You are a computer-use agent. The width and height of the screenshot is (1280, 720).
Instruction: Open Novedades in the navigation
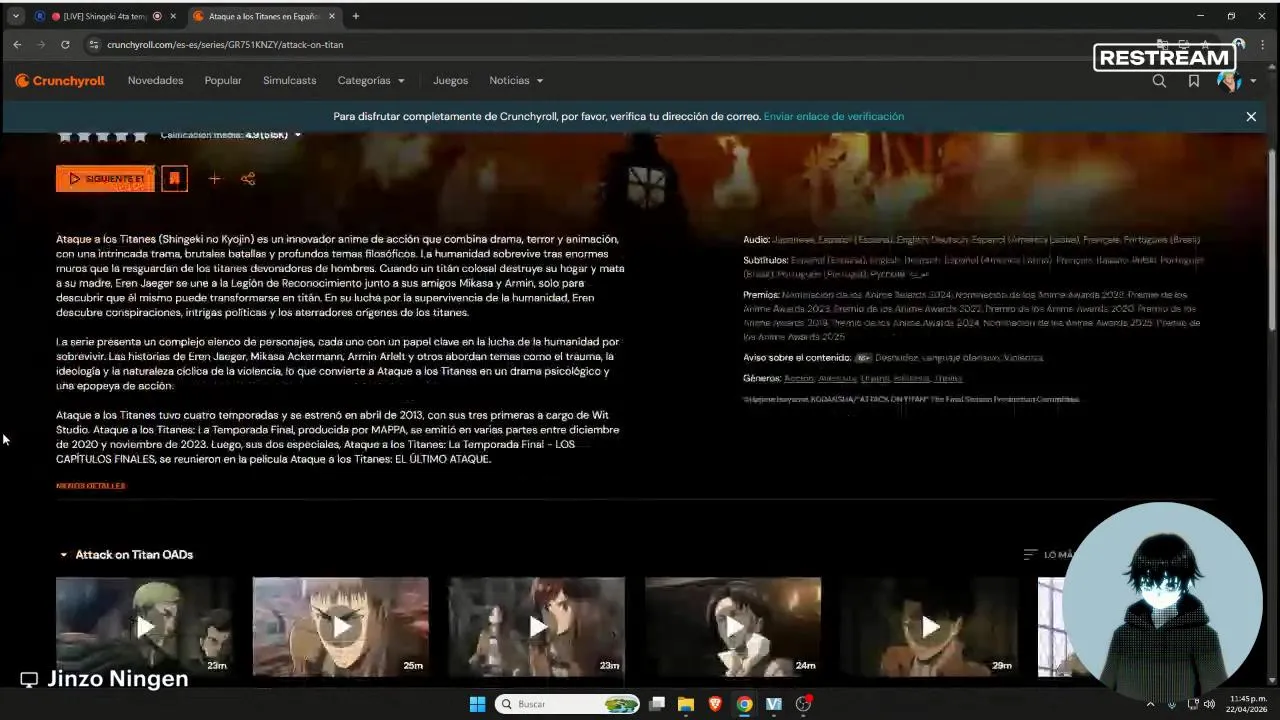tap(155, 81)
